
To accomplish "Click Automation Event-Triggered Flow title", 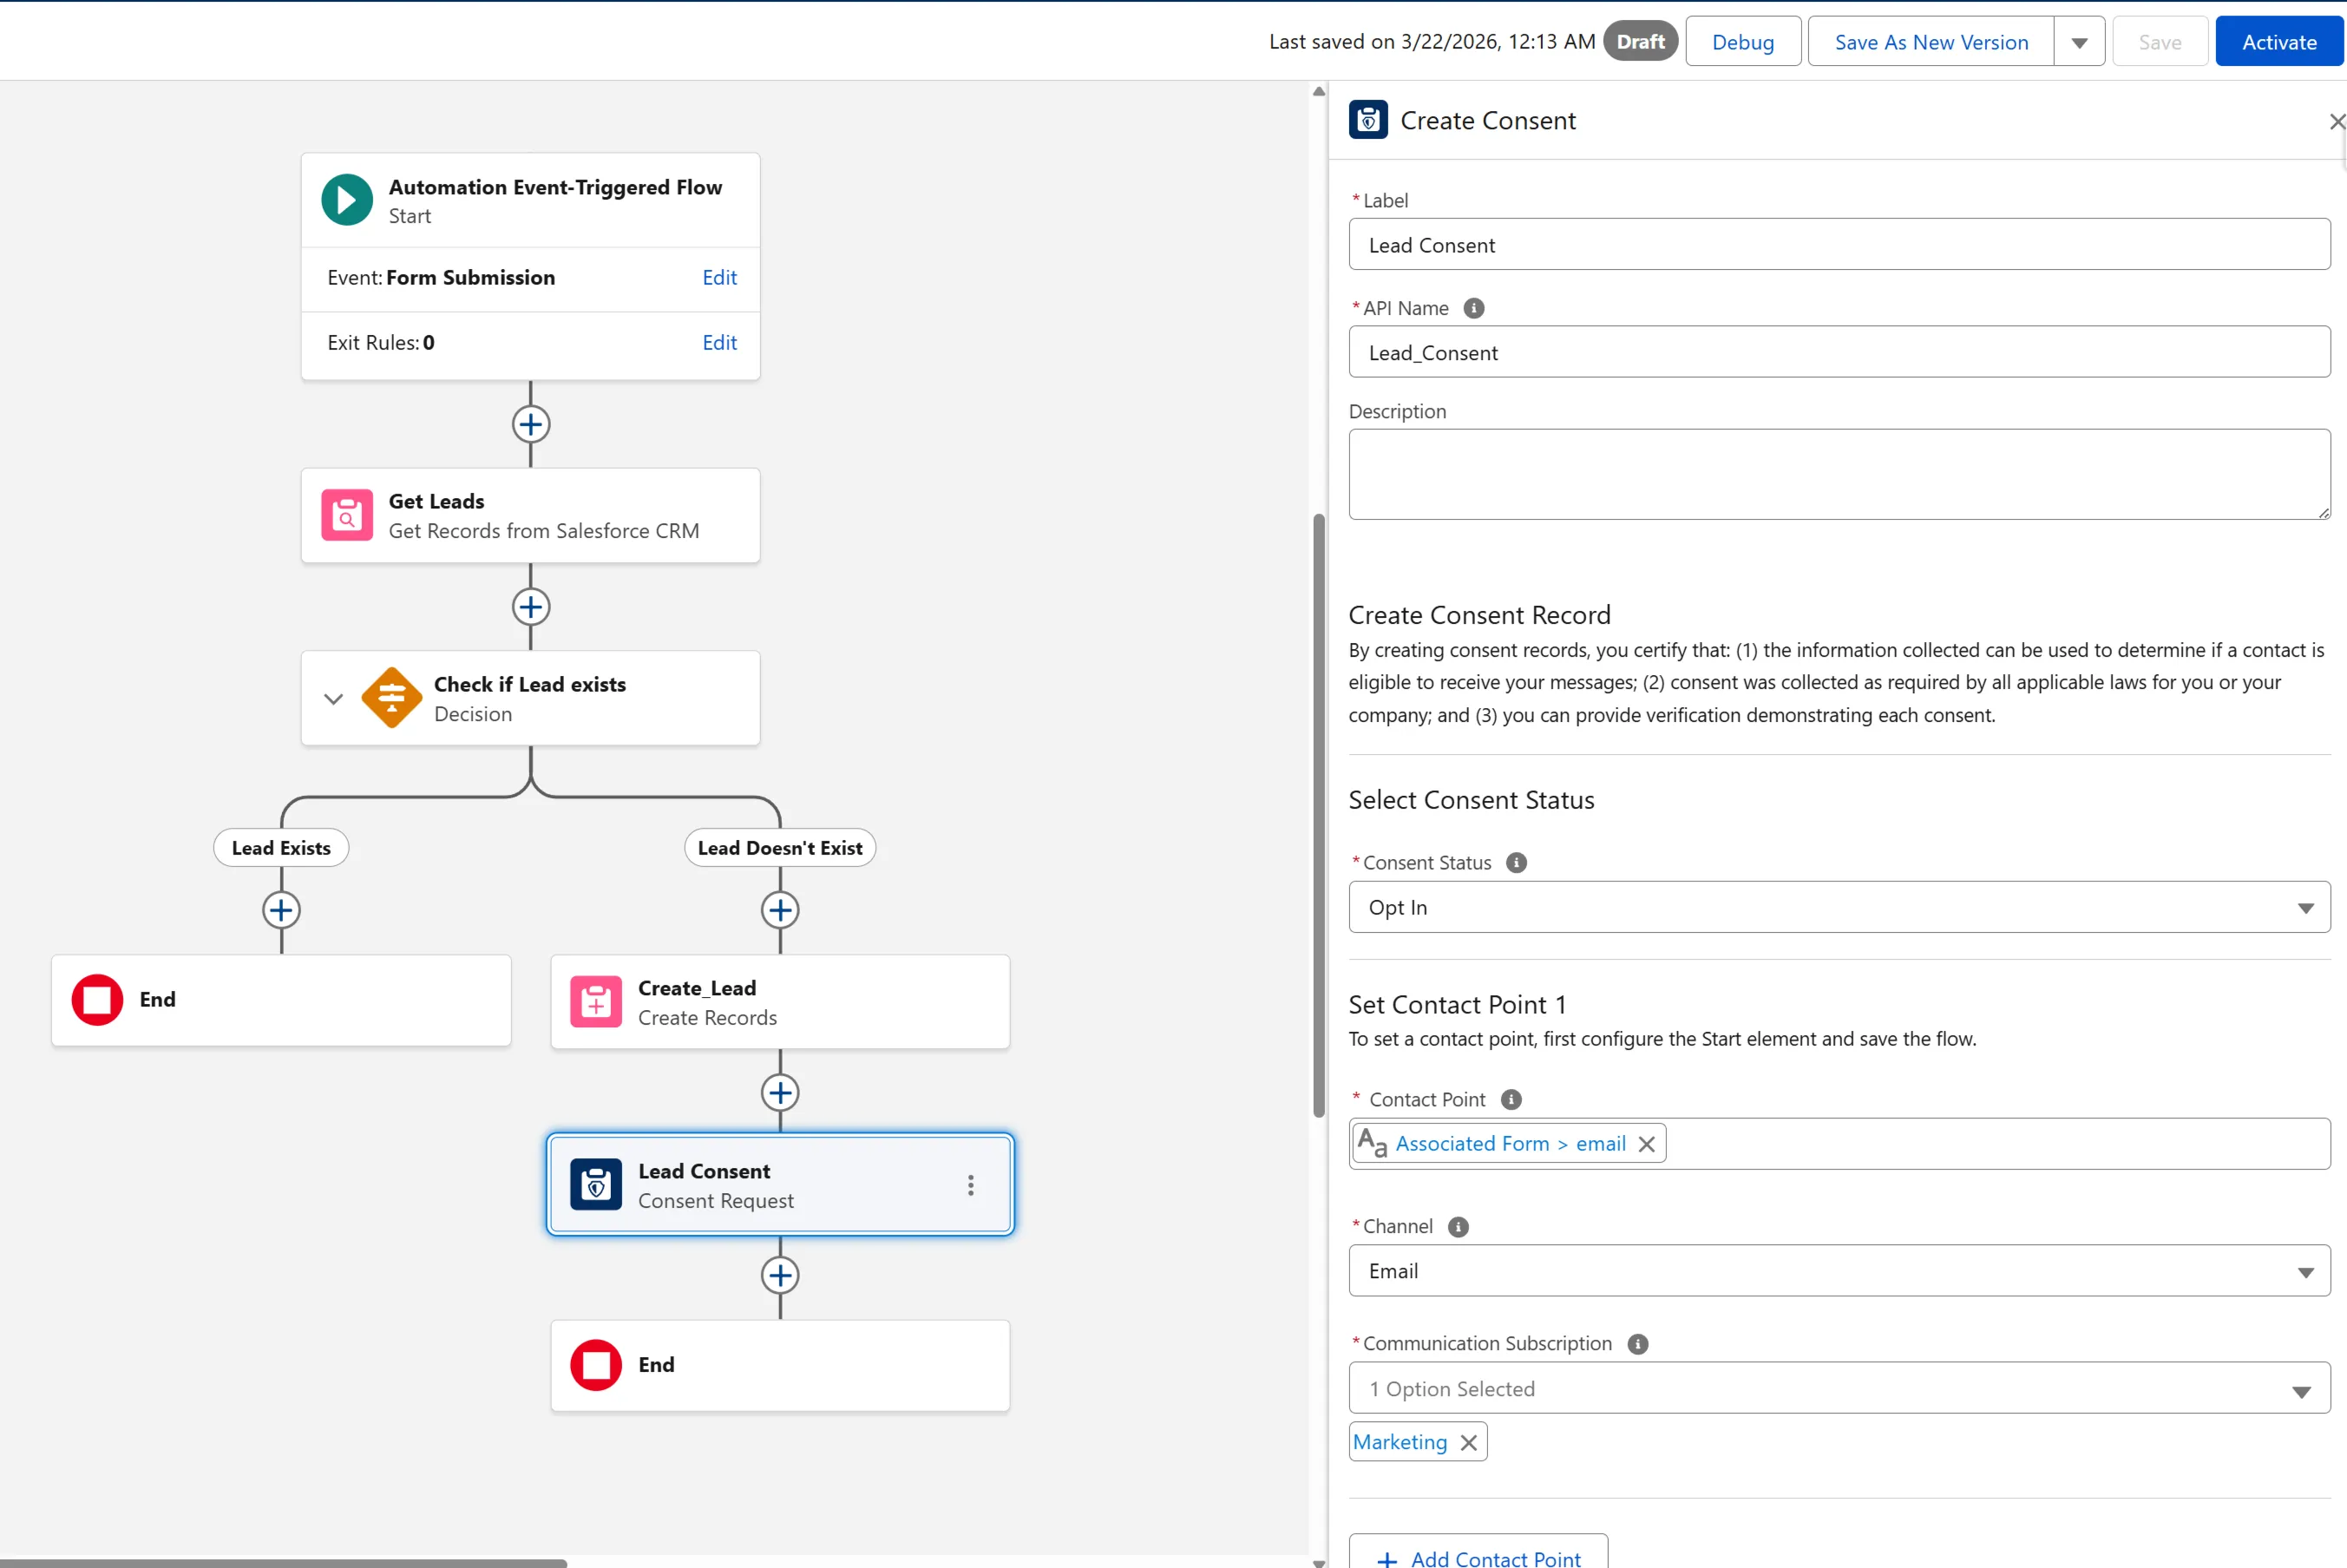I will click(555, 187).
